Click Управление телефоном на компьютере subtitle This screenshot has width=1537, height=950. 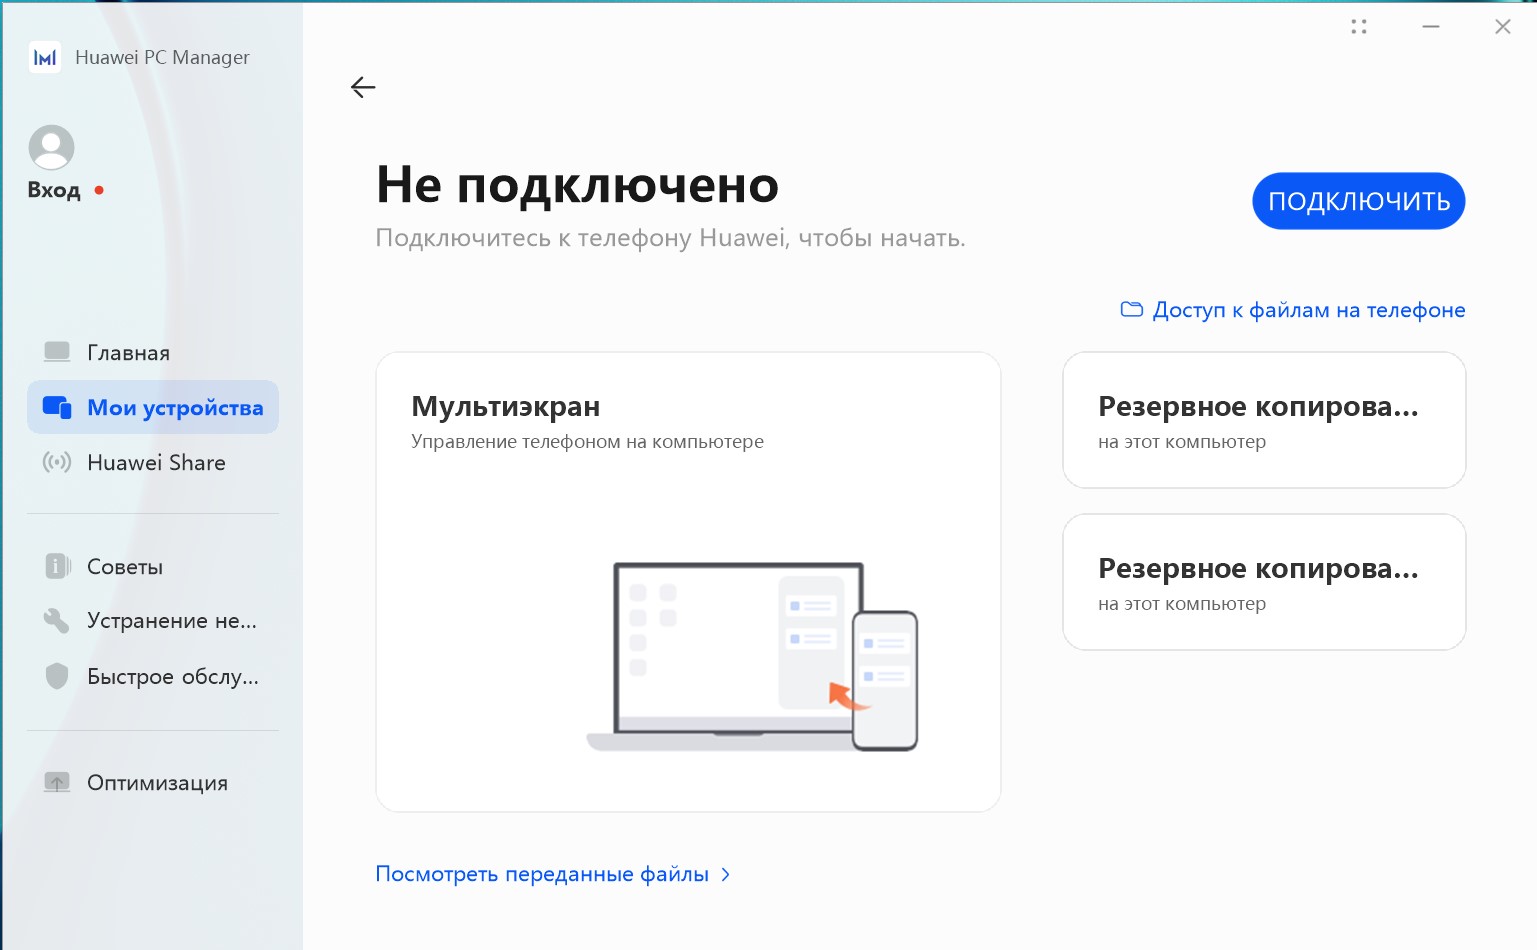point(587,442)
